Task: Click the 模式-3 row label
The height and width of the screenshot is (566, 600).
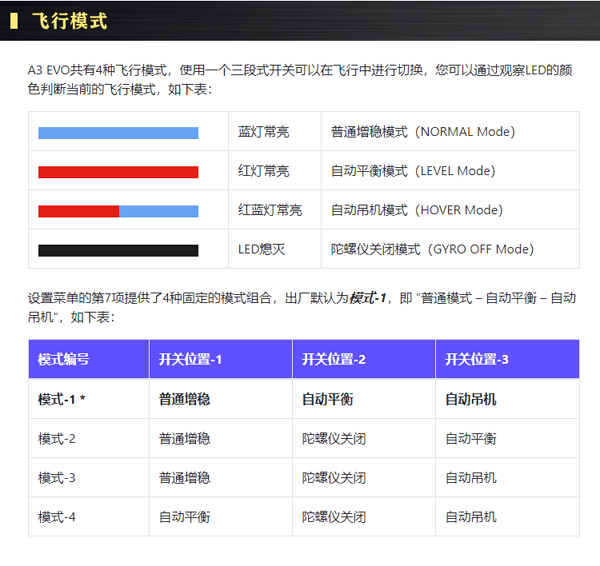Action: [57, 477]
